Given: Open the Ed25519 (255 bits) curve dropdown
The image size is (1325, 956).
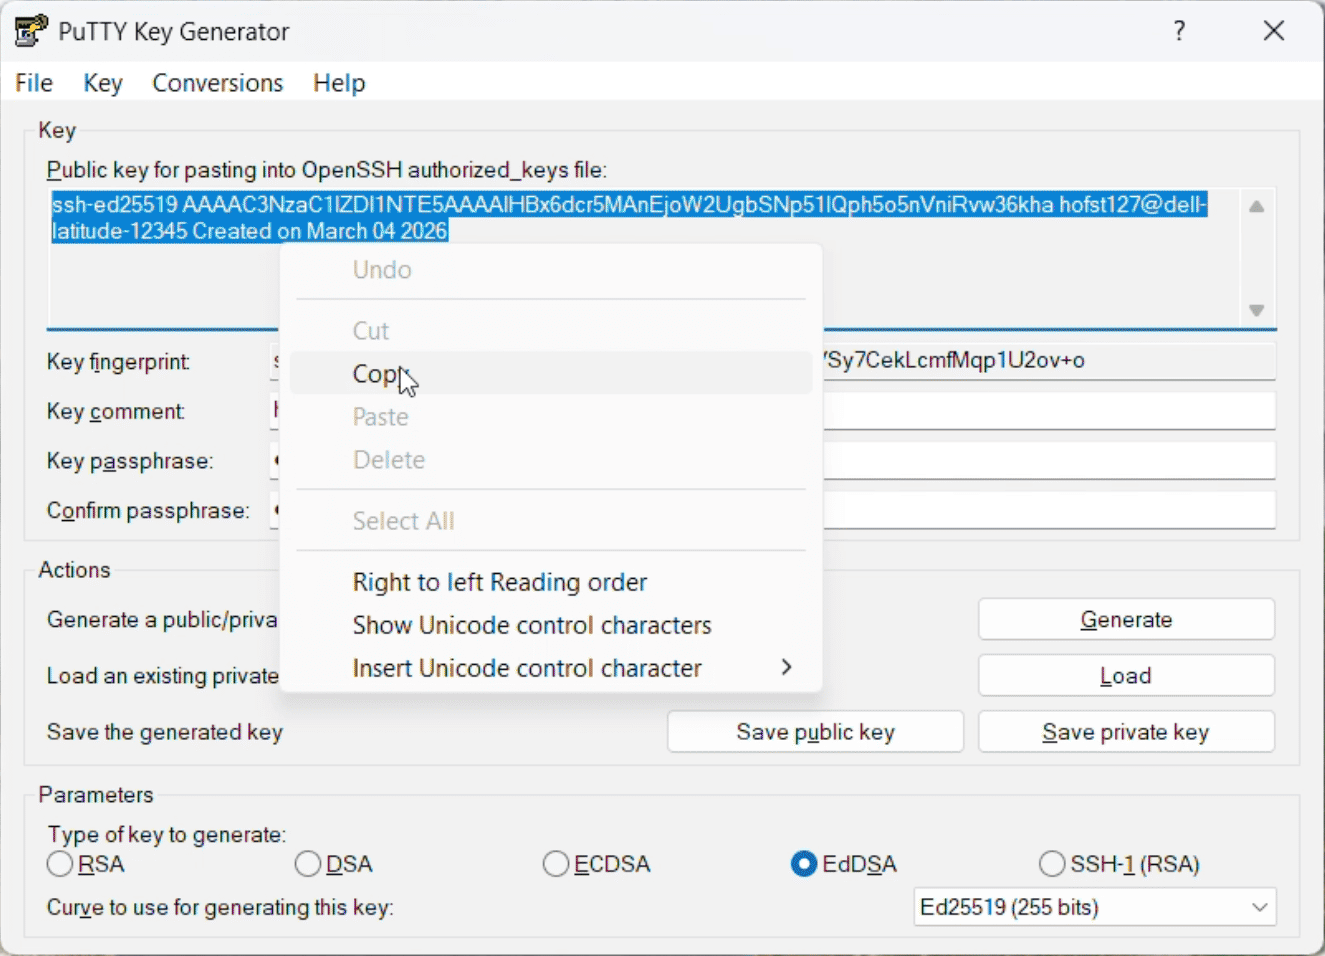Looking at the screenshot, I should click(1095, 907).
